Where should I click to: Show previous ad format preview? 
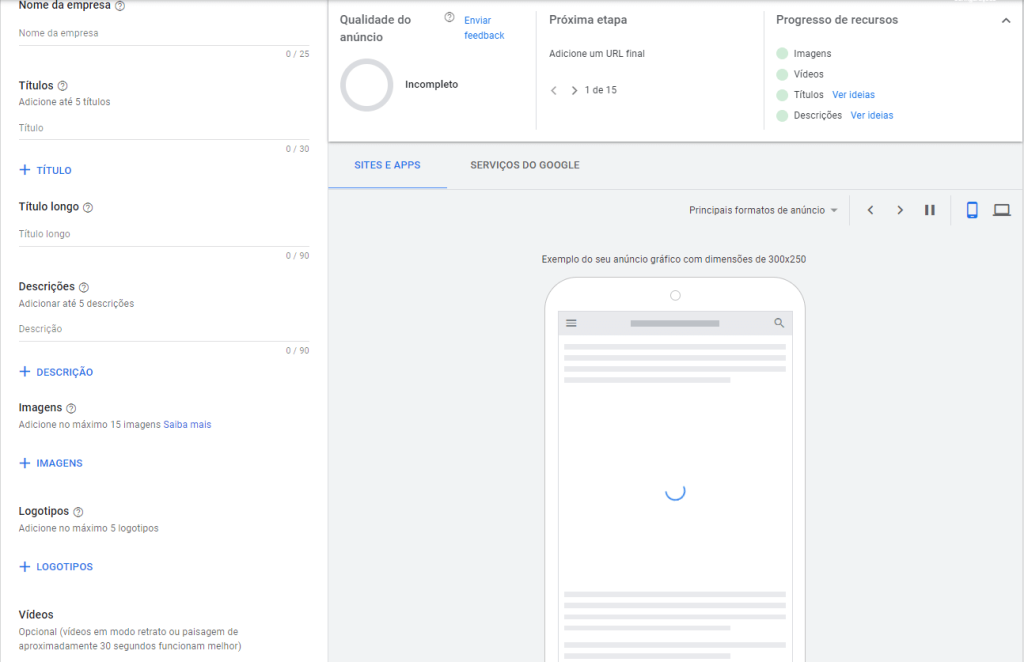(x=871, y=210)
